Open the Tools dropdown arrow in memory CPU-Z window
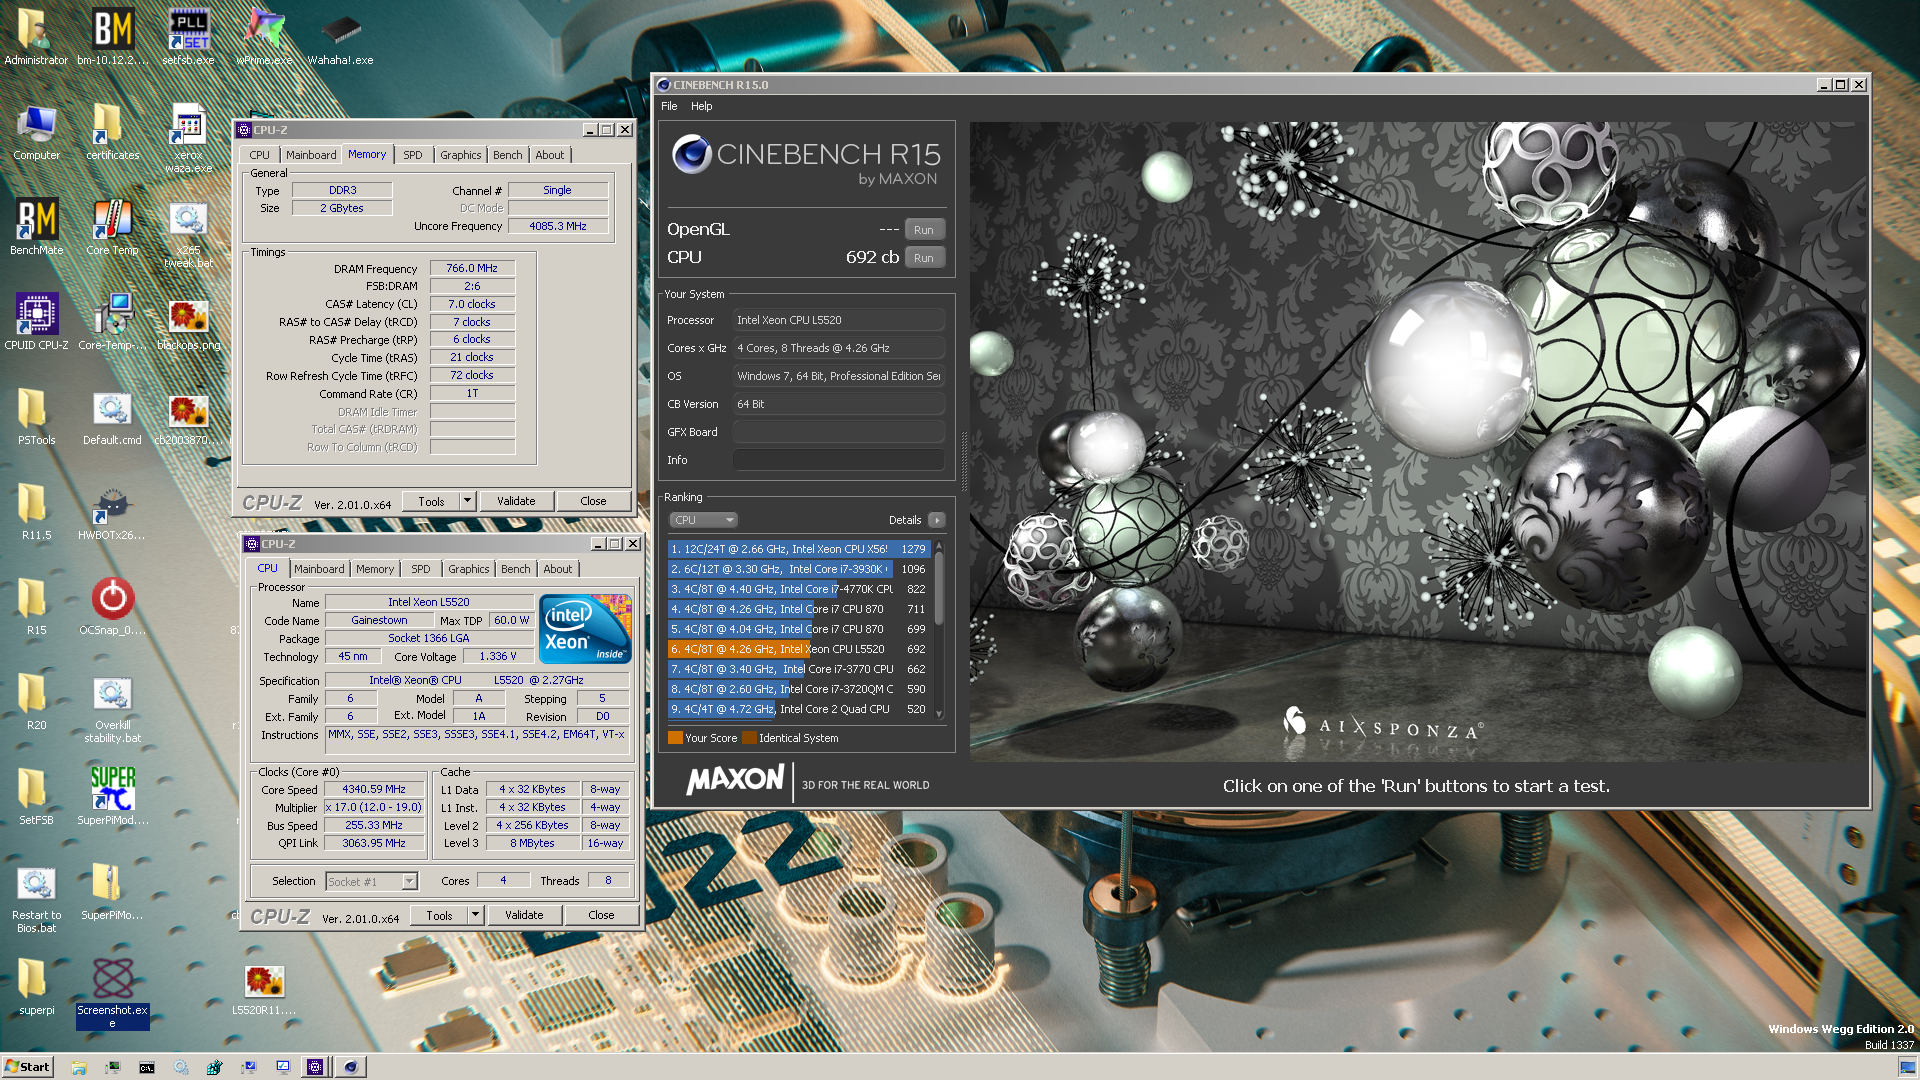This screenshot has height=1080, width=1920. click(x=467, y=501)
